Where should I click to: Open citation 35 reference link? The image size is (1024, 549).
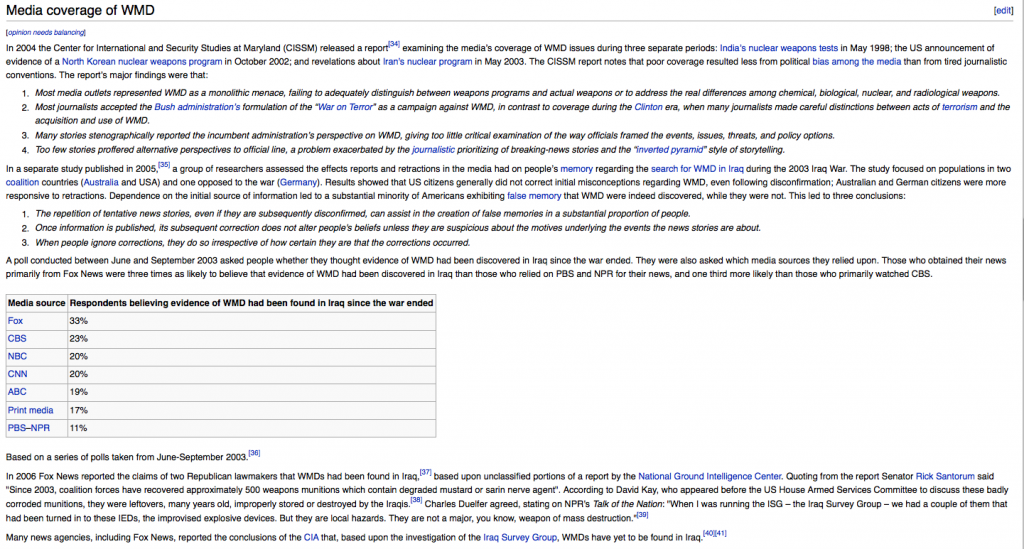pyautogui.click(x=164, y=165)
